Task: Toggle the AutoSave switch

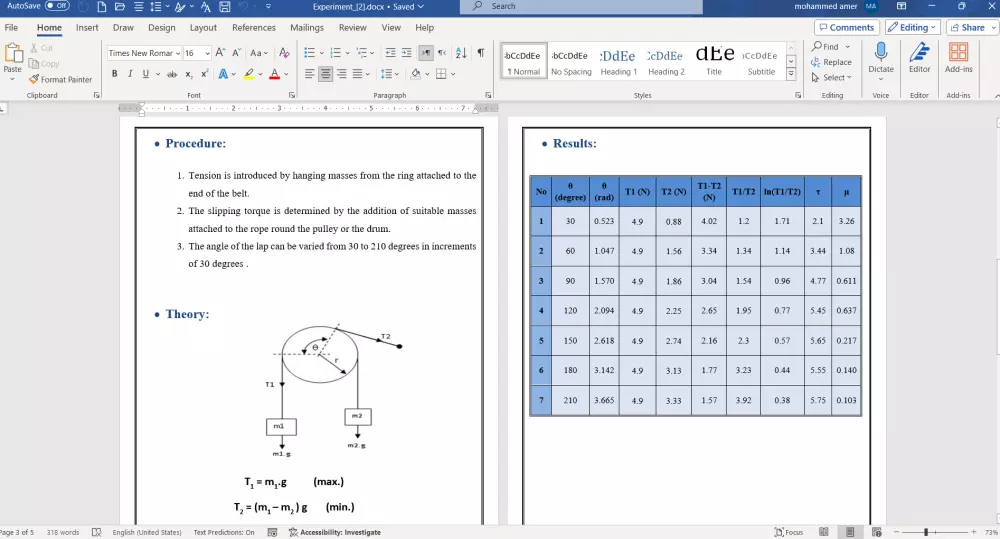Action: (57, 6)
